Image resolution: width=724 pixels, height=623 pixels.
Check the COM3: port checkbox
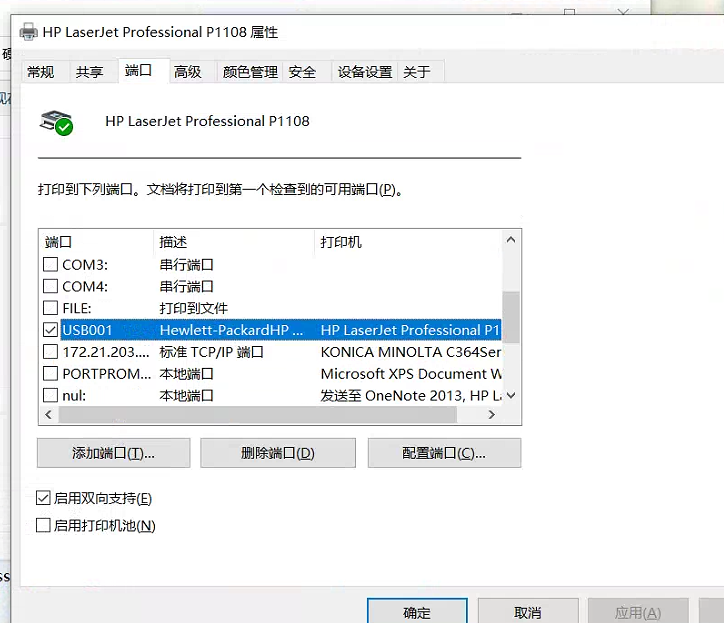tap(51, 265)
